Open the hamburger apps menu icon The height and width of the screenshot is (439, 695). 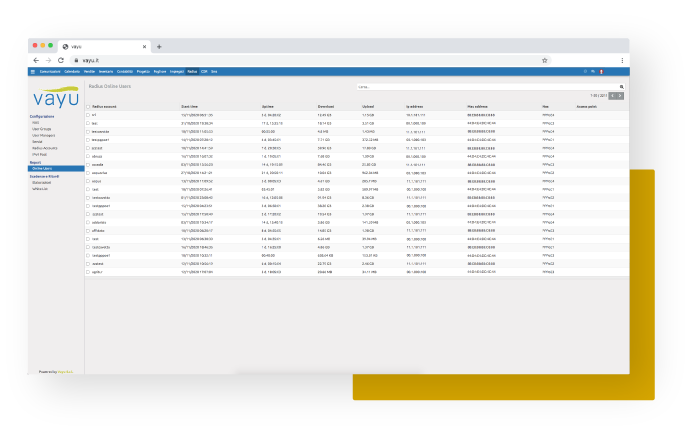[x=33, y=72]
